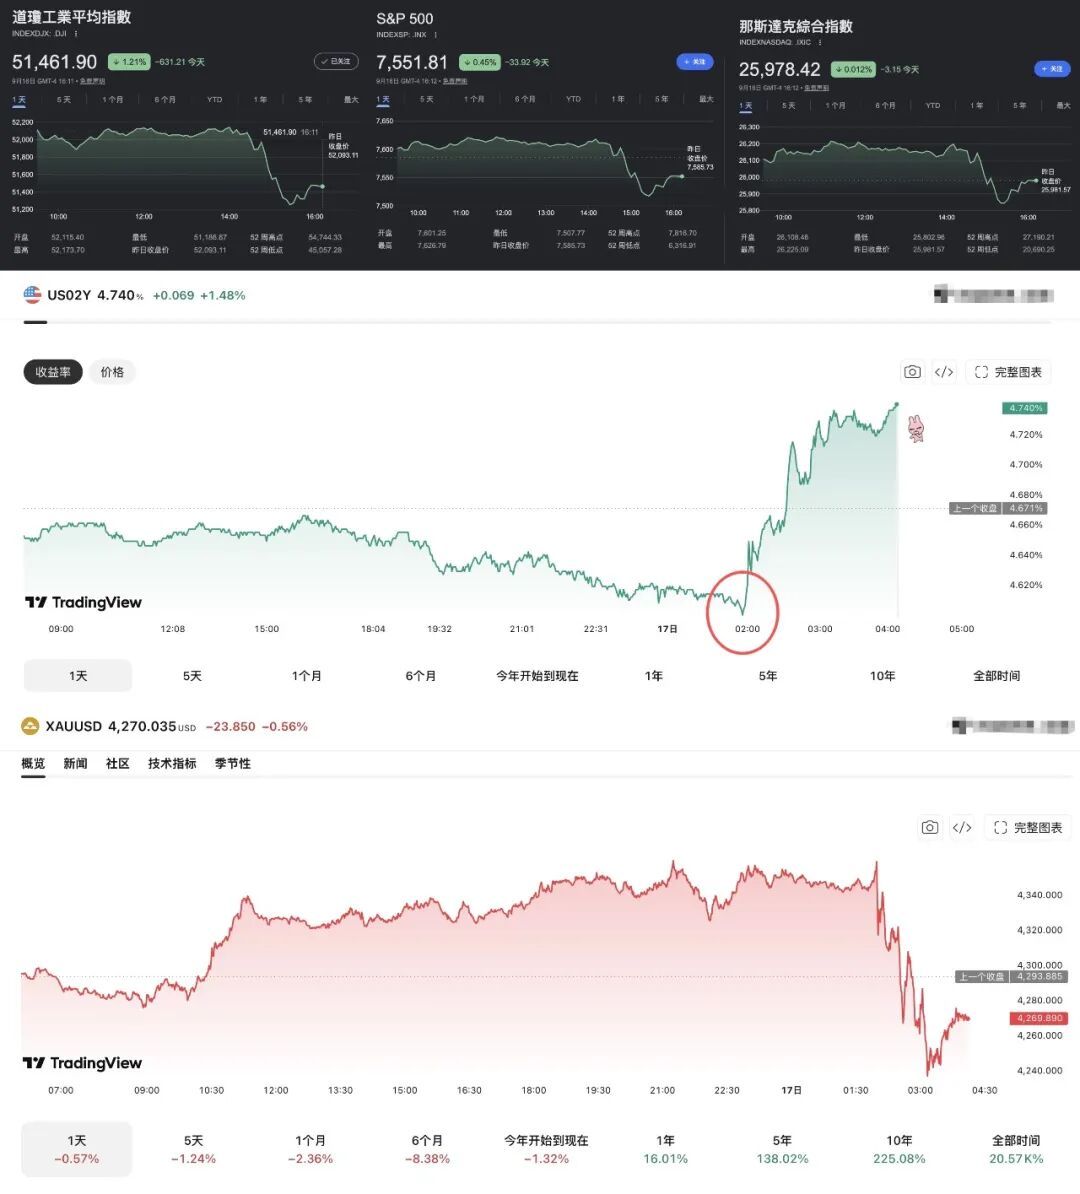The image size is (1080, 1194).
Task: Follow S&P 500 with blue 关注 button
Action: click(695, 62)
